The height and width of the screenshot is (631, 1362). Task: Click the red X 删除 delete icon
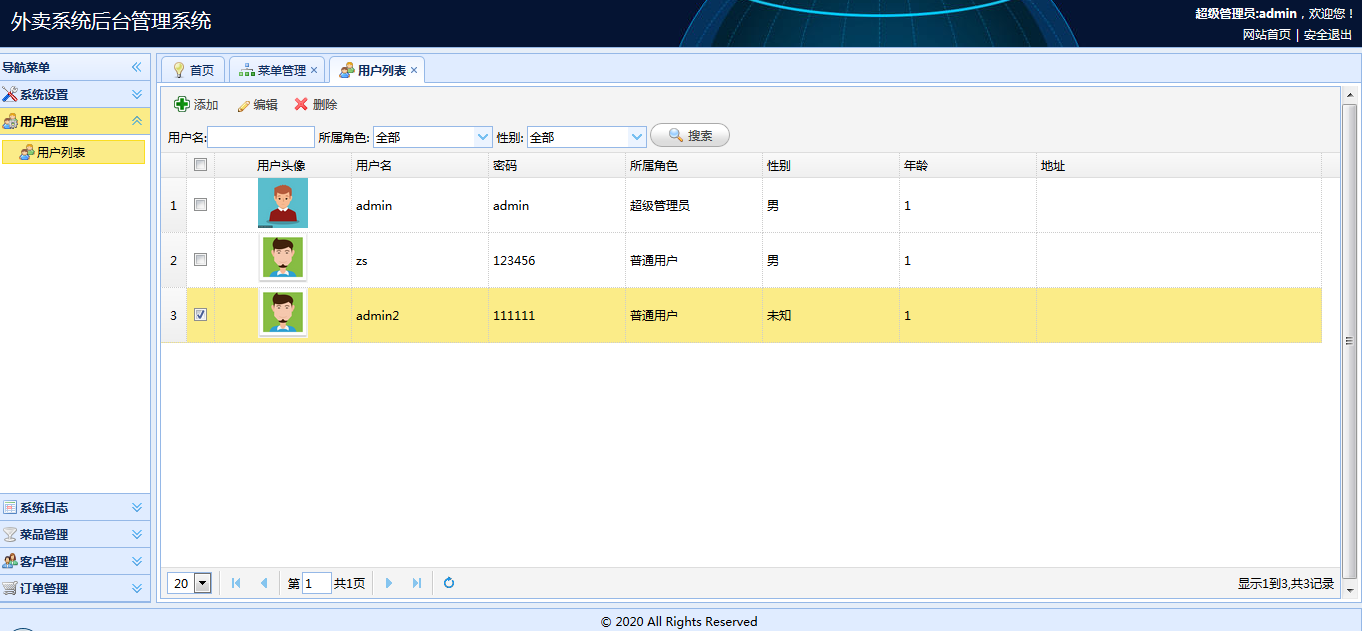coord(301,104)
